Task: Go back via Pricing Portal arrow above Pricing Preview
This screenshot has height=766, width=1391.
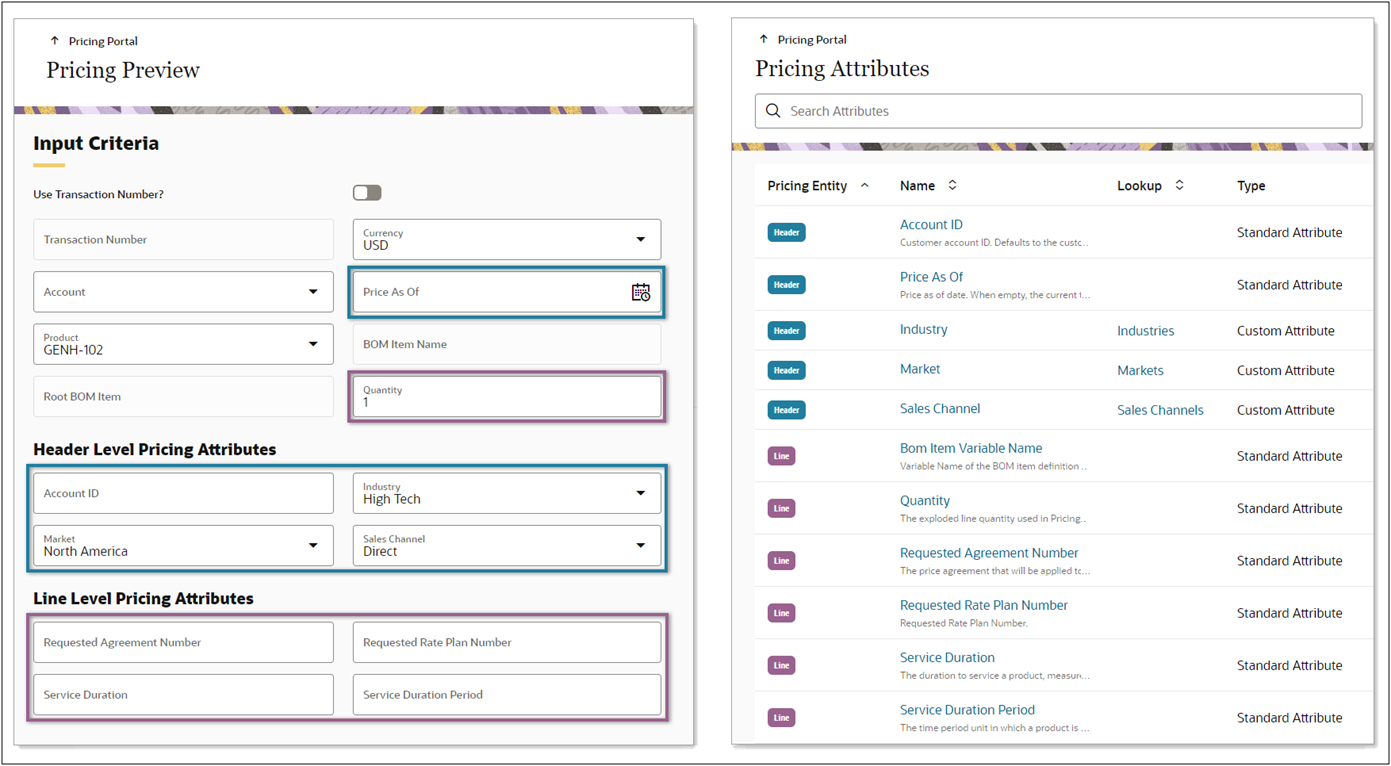Action: pos(53,41)
